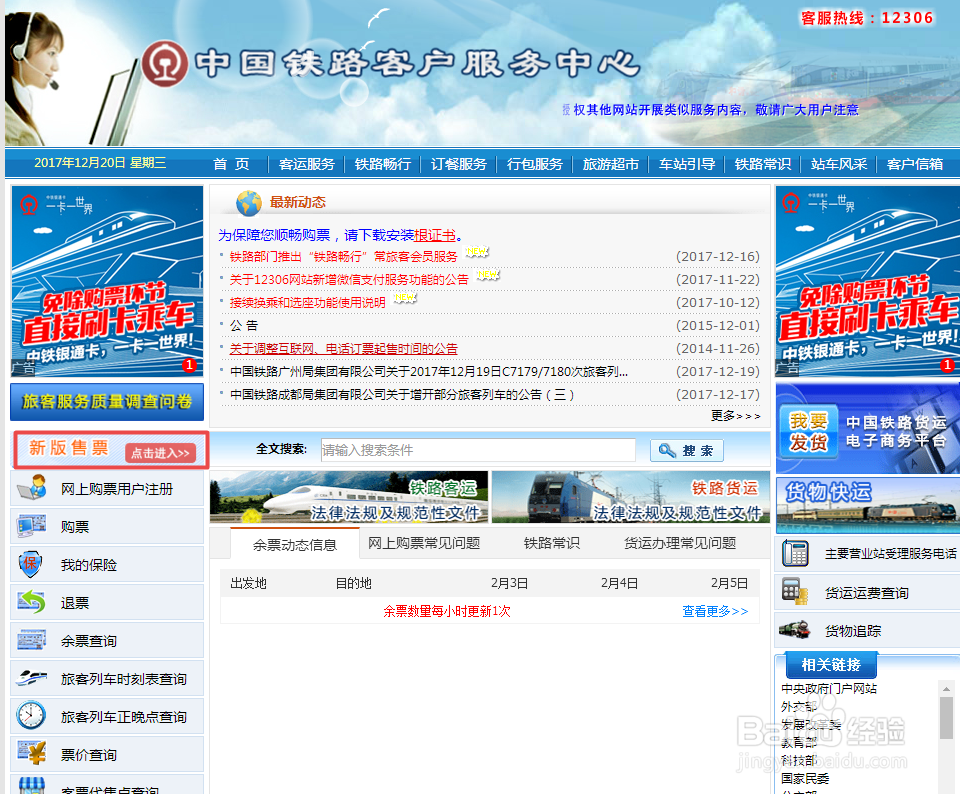Open the 公告 news item
The height and width of the screenshot is (794, 960).
pyautogui.click(x=244, y=326)
